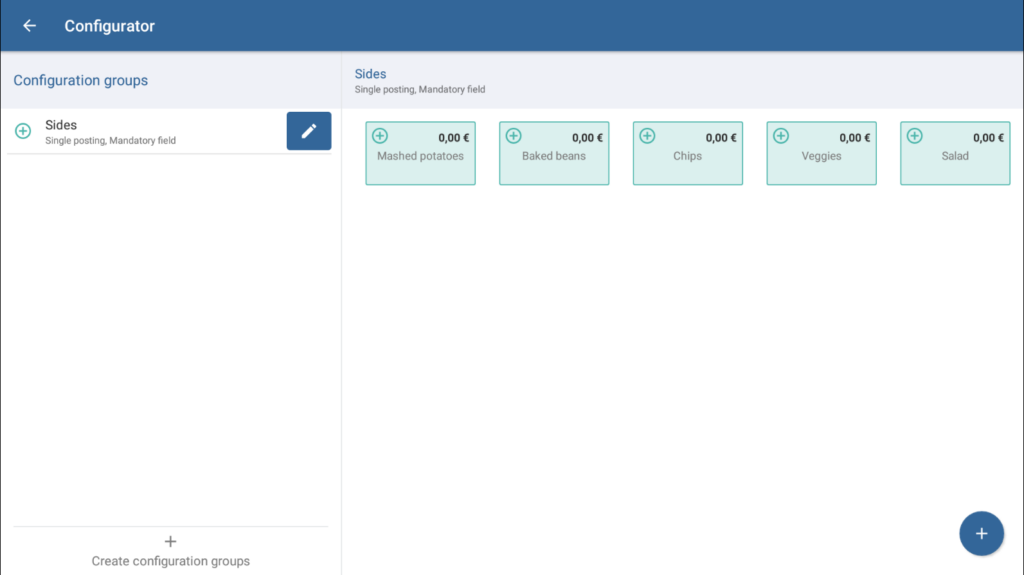Click the plus icon on Chips tile

coord(647,136)
